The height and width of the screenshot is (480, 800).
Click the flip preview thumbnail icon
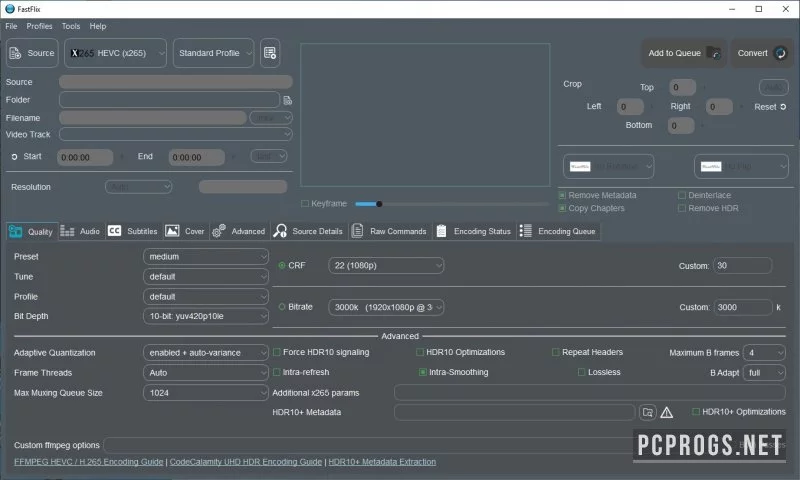pos(711,166)
